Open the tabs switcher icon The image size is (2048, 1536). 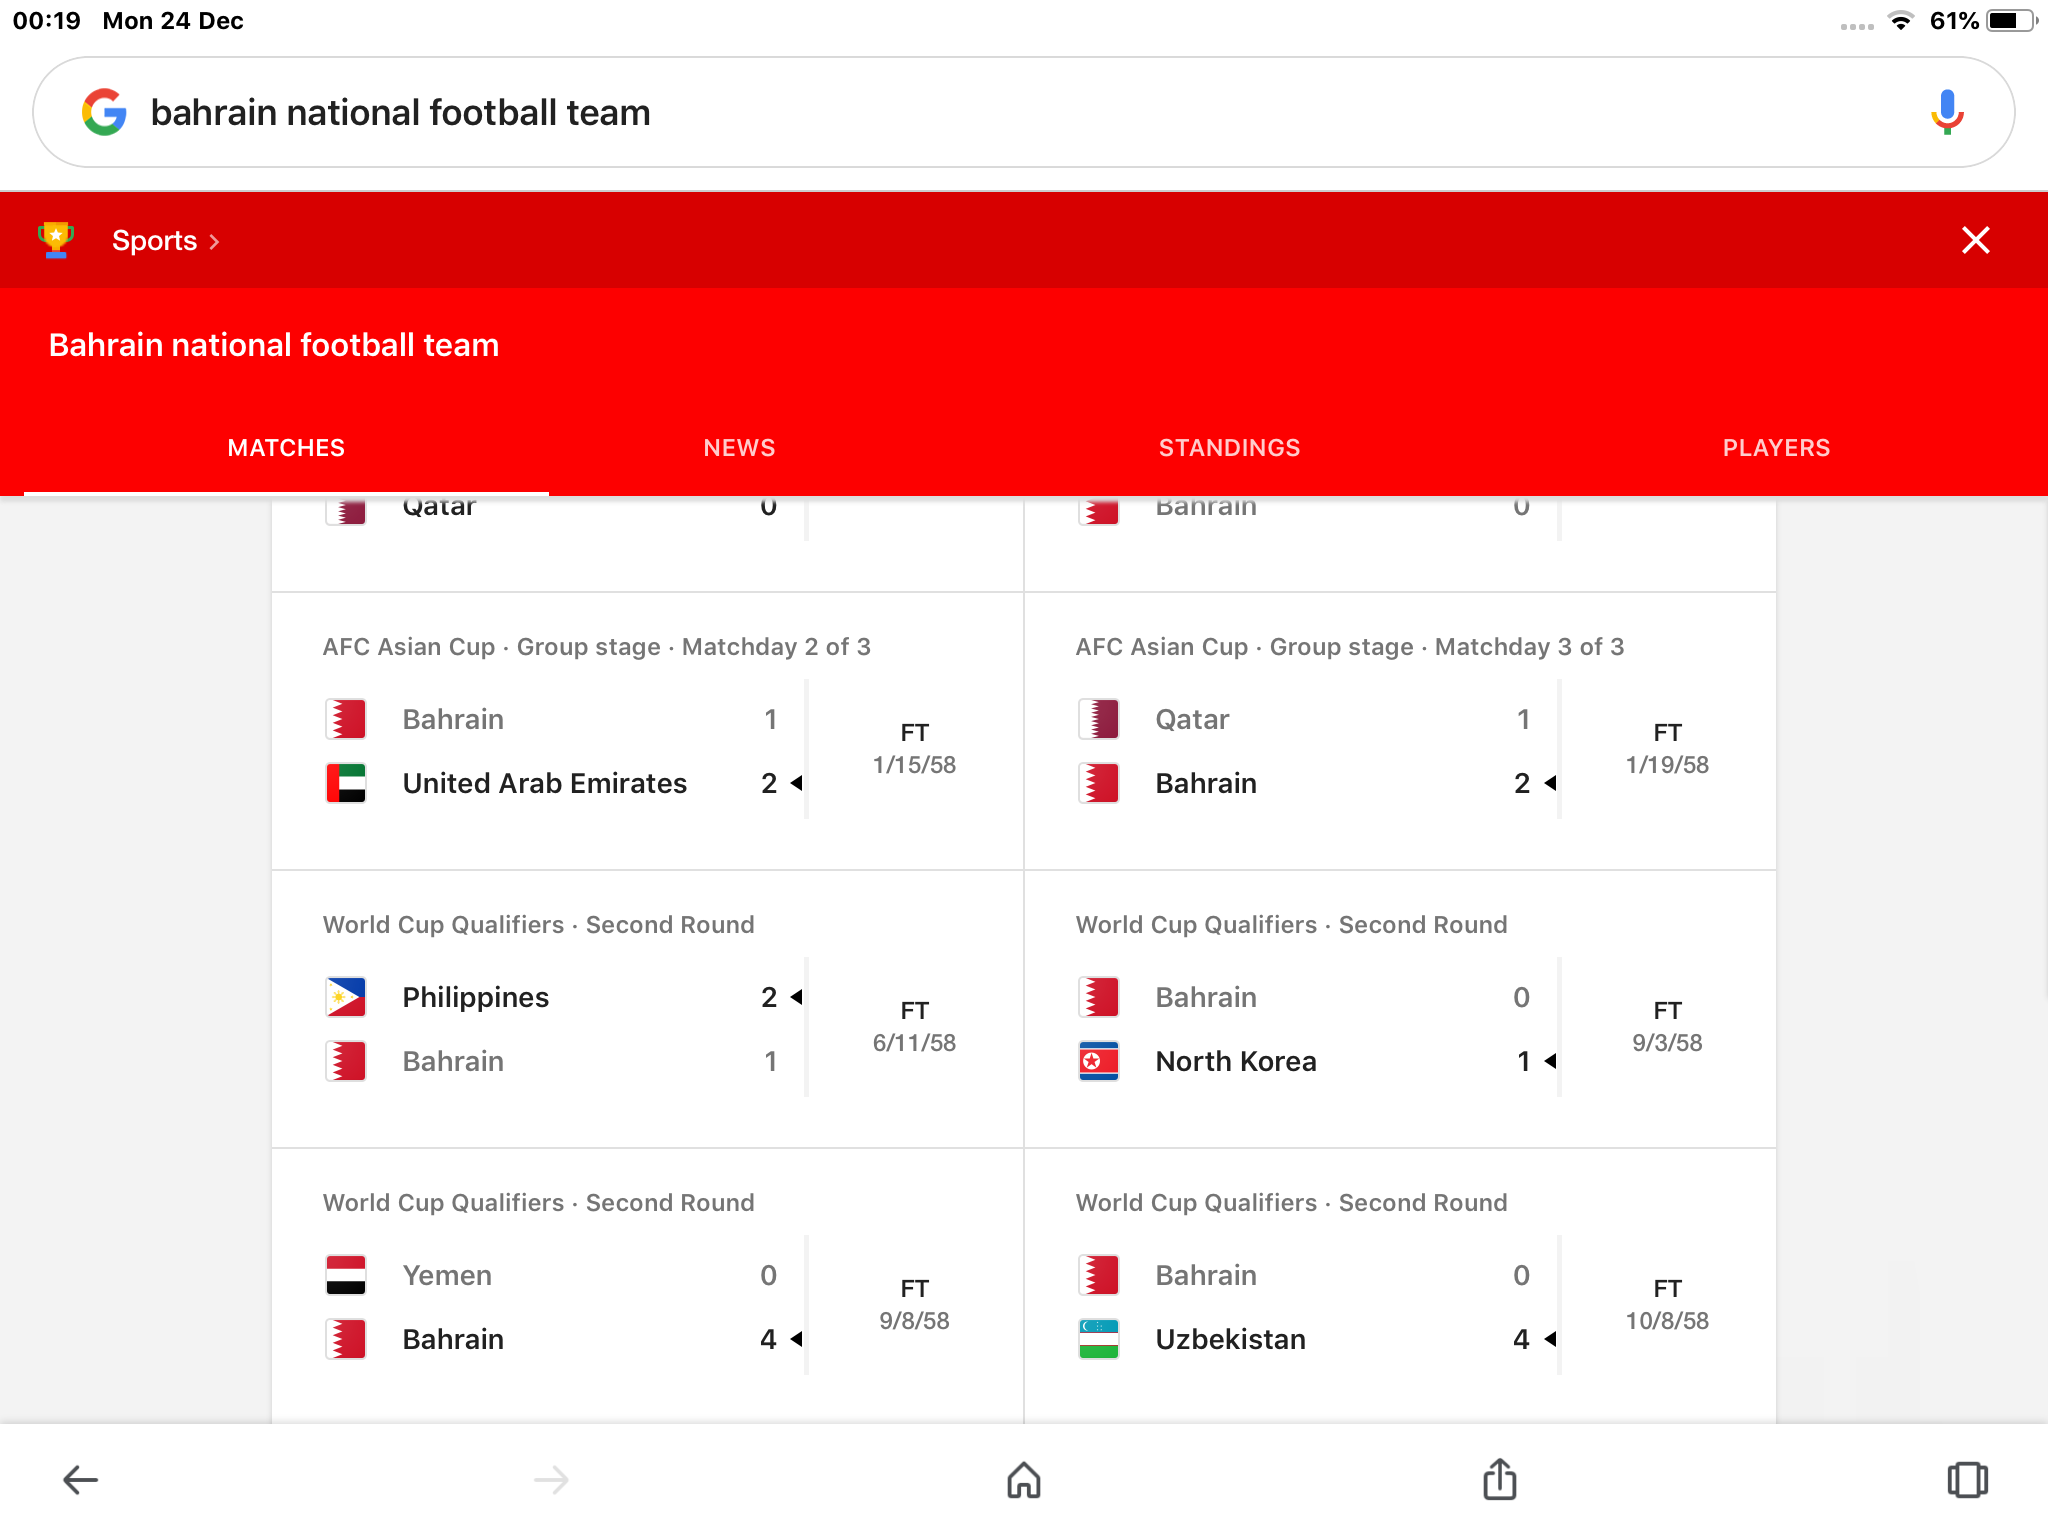1967,1480
